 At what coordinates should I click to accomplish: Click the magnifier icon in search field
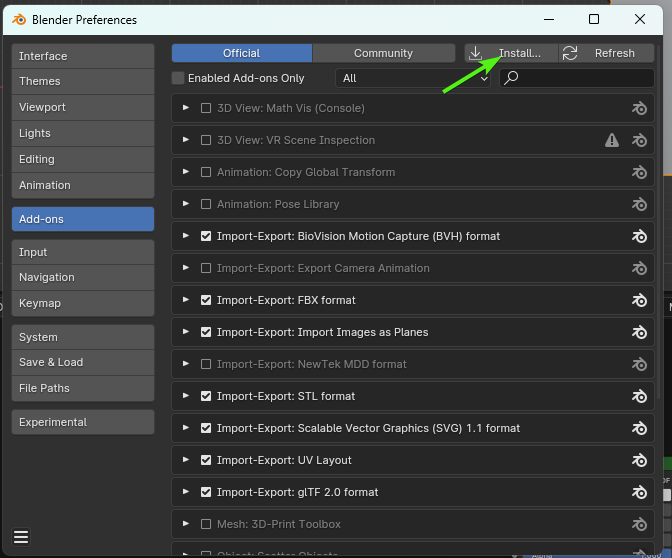[x=511, y=78]
